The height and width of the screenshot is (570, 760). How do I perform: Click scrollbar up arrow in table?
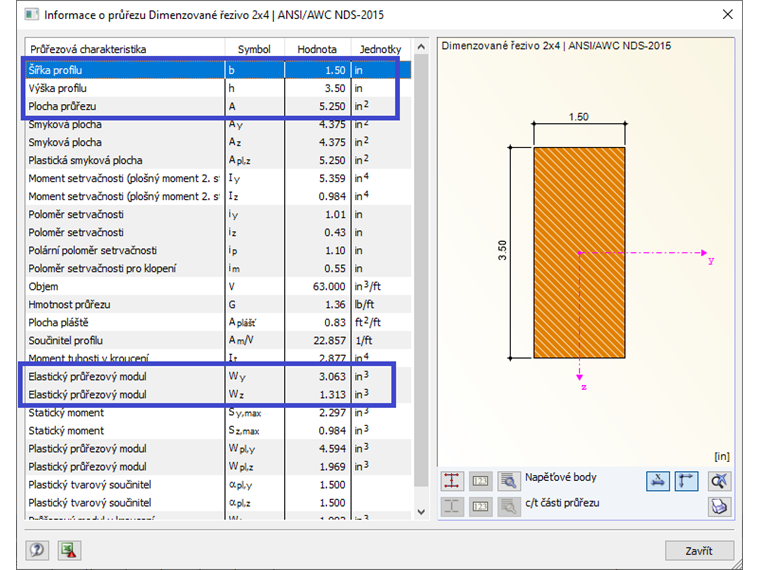coord(421,47)
